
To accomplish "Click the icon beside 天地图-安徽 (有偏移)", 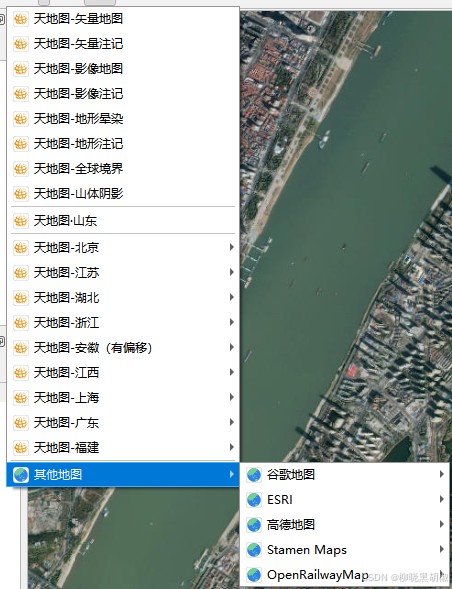I will click(x=21, y=348).
